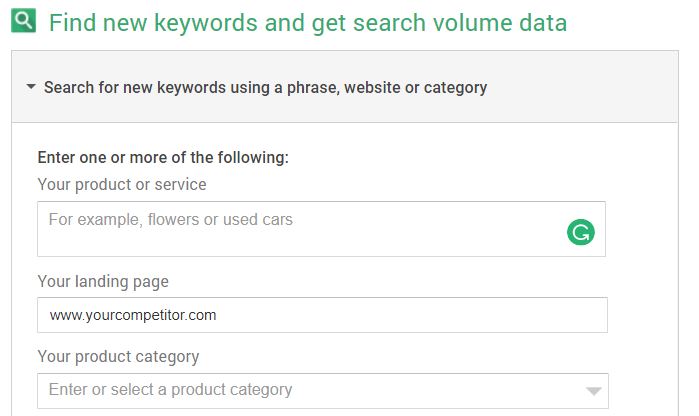
Task: Open the product category dropdown arrow
Action: tap(593, 391)
